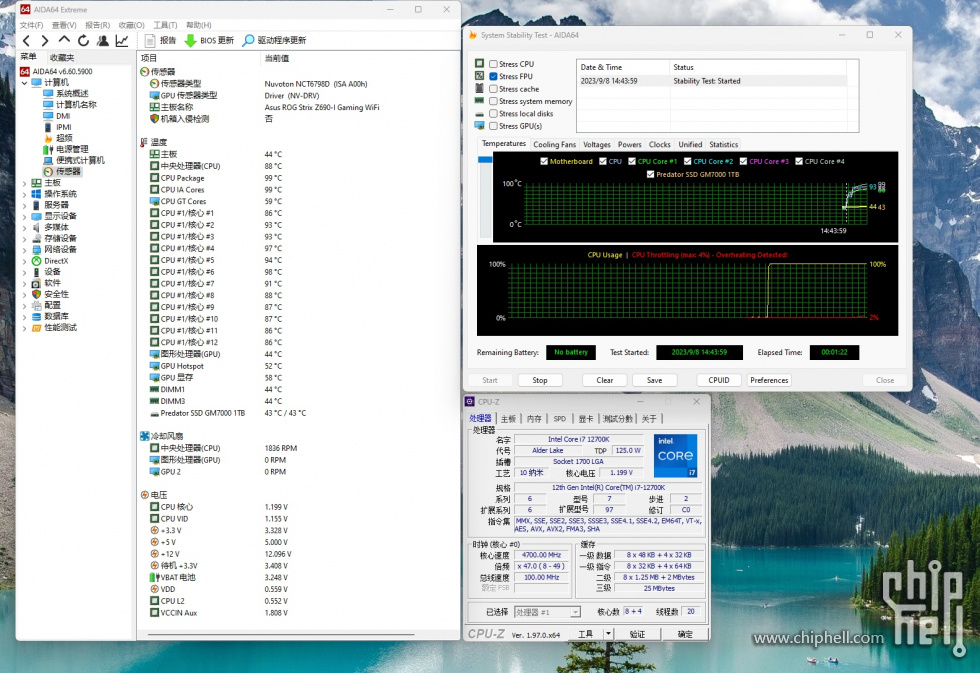This screenshot has height=673, width=980.
Task: Click the 报告 report toolbar icon
Action: (x=150, y=41)
